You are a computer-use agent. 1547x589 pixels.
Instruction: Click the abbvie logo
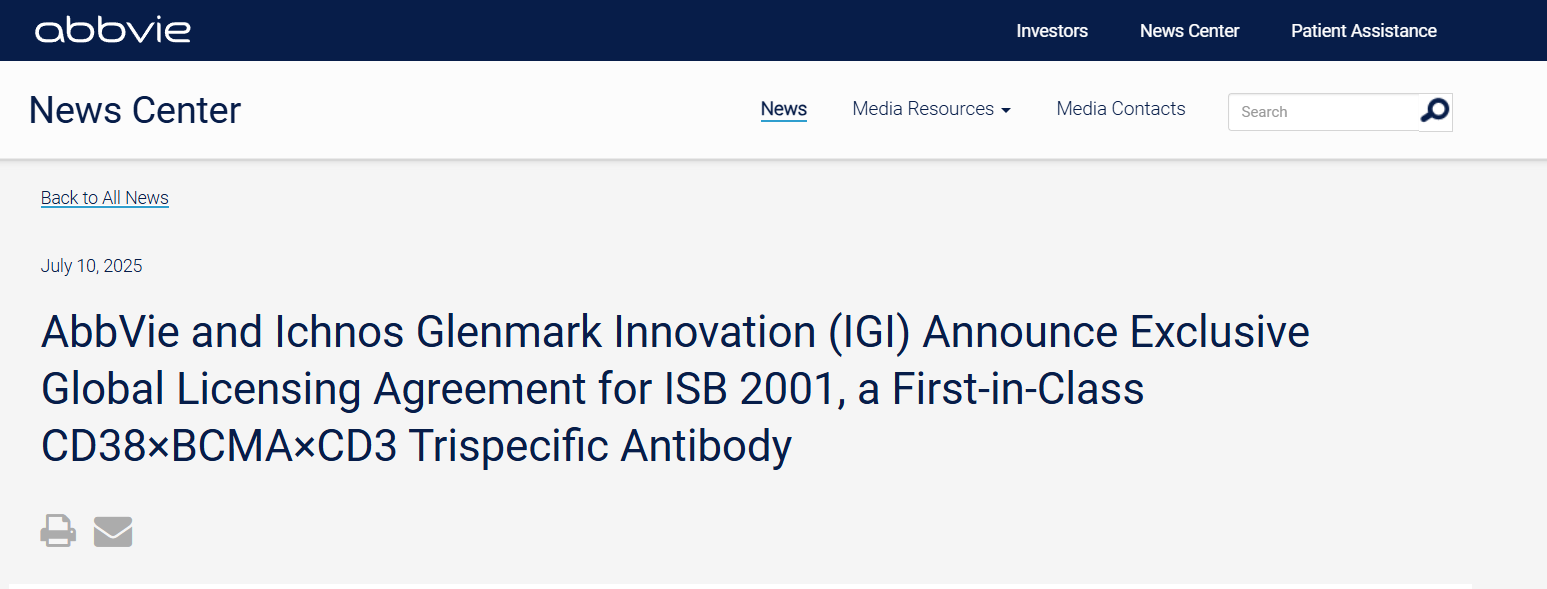coord(112,30)
